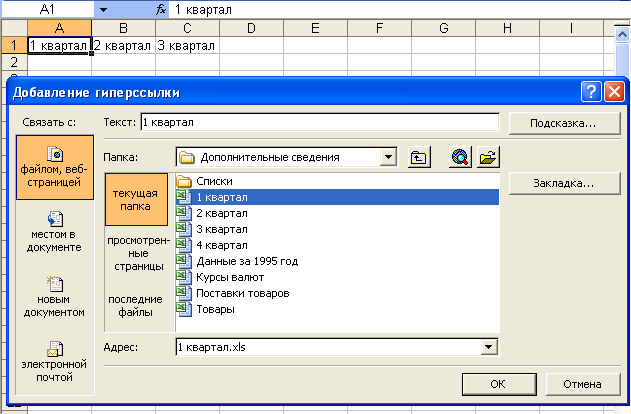631x414 pixels.
Task: Switch to текущая папка tab
Action: pyautogui.click(x=136, y=200)
